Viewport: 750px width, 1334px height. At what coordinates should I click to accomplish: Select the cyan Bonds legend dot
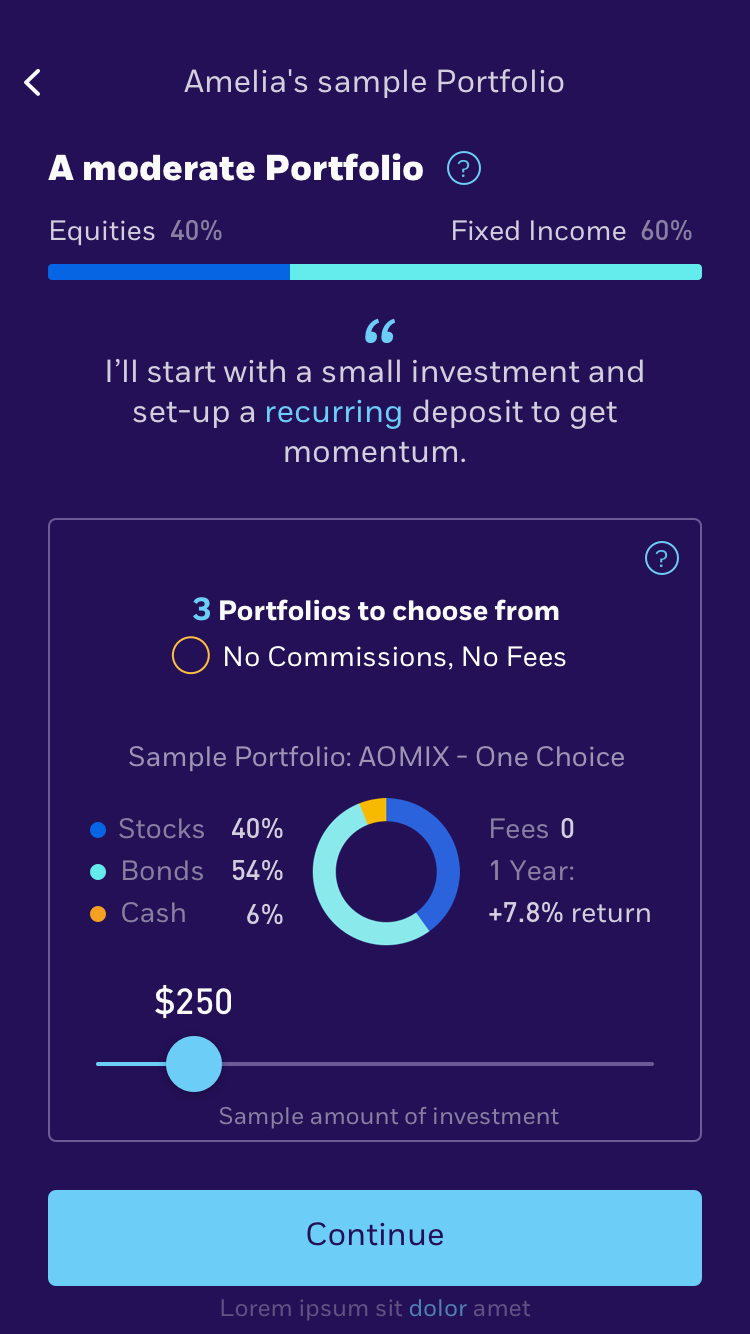click(x=97, y=870)
